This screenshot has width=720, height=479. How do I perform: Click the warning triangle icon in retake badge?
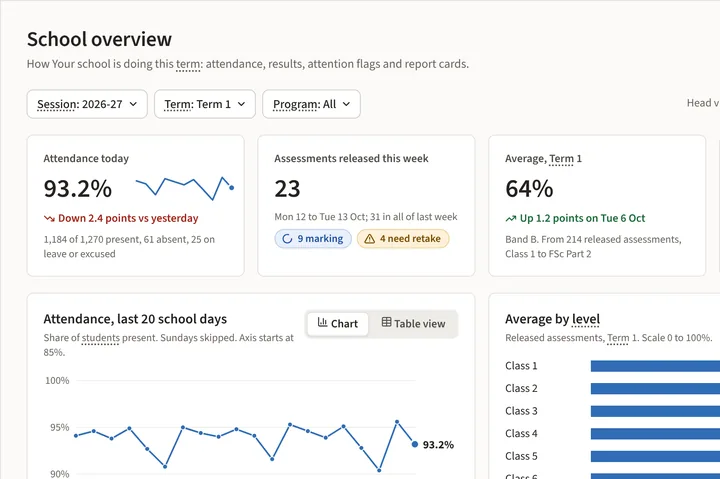(370, 239)
